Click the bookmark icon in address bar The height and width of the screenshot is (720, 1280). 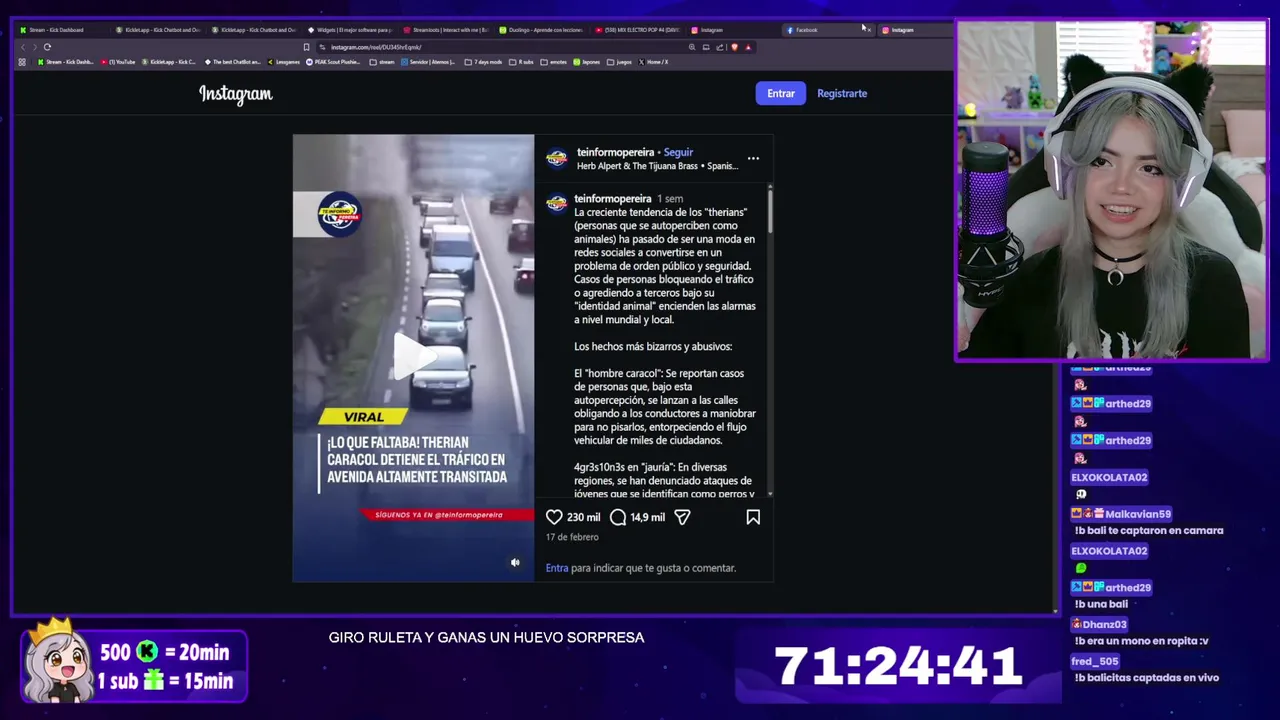pyautogui.click(x=306, y=47)
